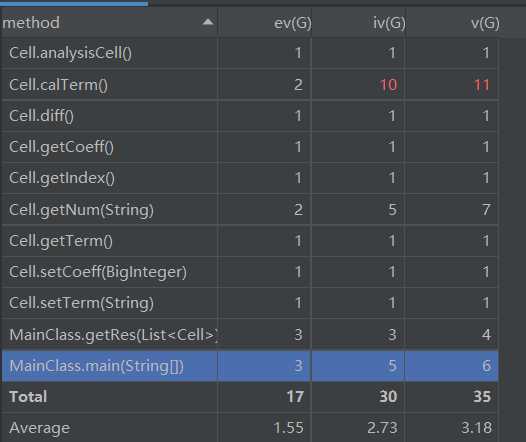Click the sort arrow in method header
The width and height of the screenshot is (526, 442).
208,22
